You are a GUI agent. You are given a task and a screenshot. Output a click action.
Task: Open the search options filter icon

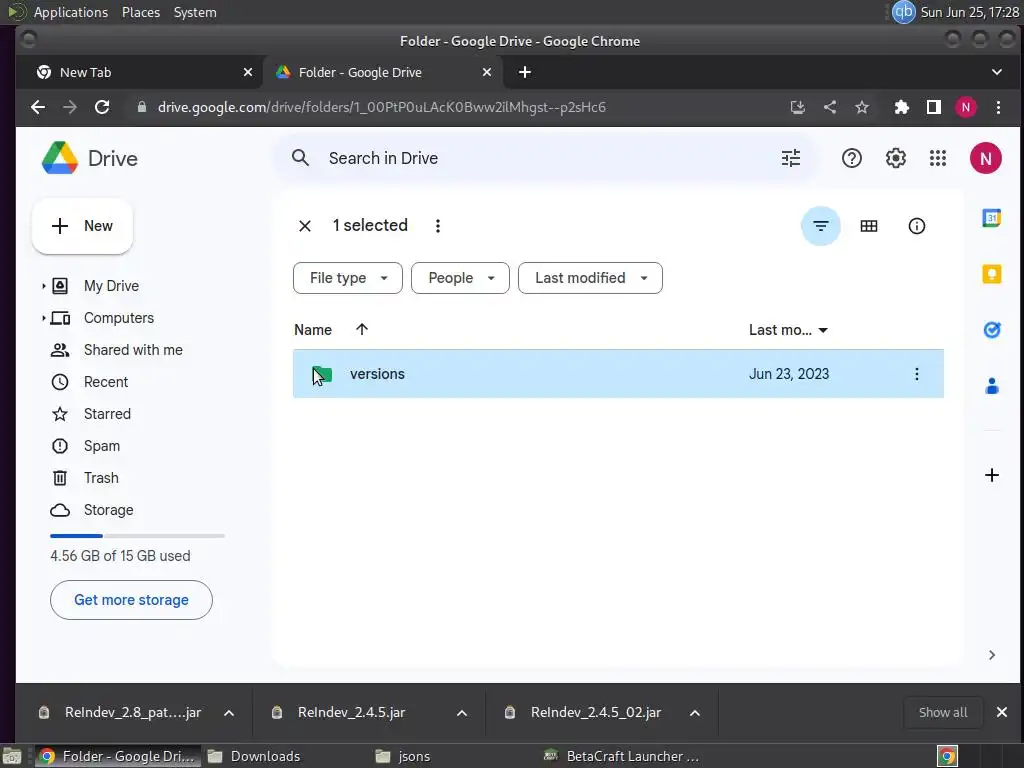(790, 158)
